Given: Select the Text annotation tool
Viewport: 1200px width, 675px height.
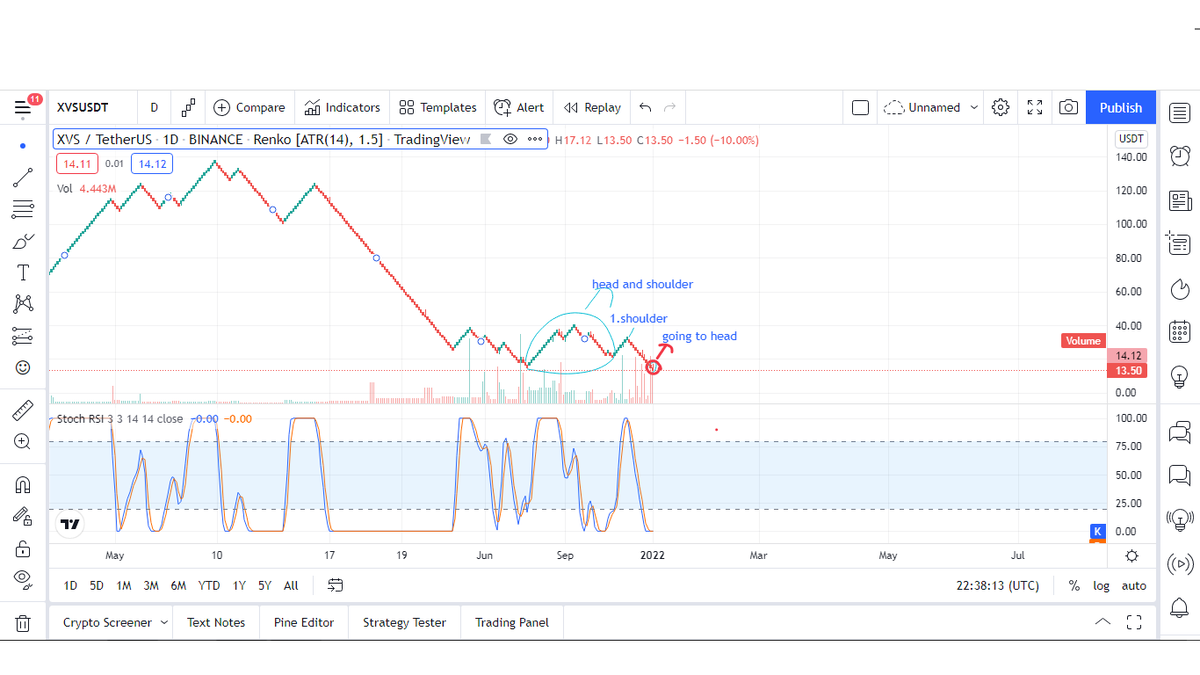Looking at the screenshot, I should click(22, 273).
